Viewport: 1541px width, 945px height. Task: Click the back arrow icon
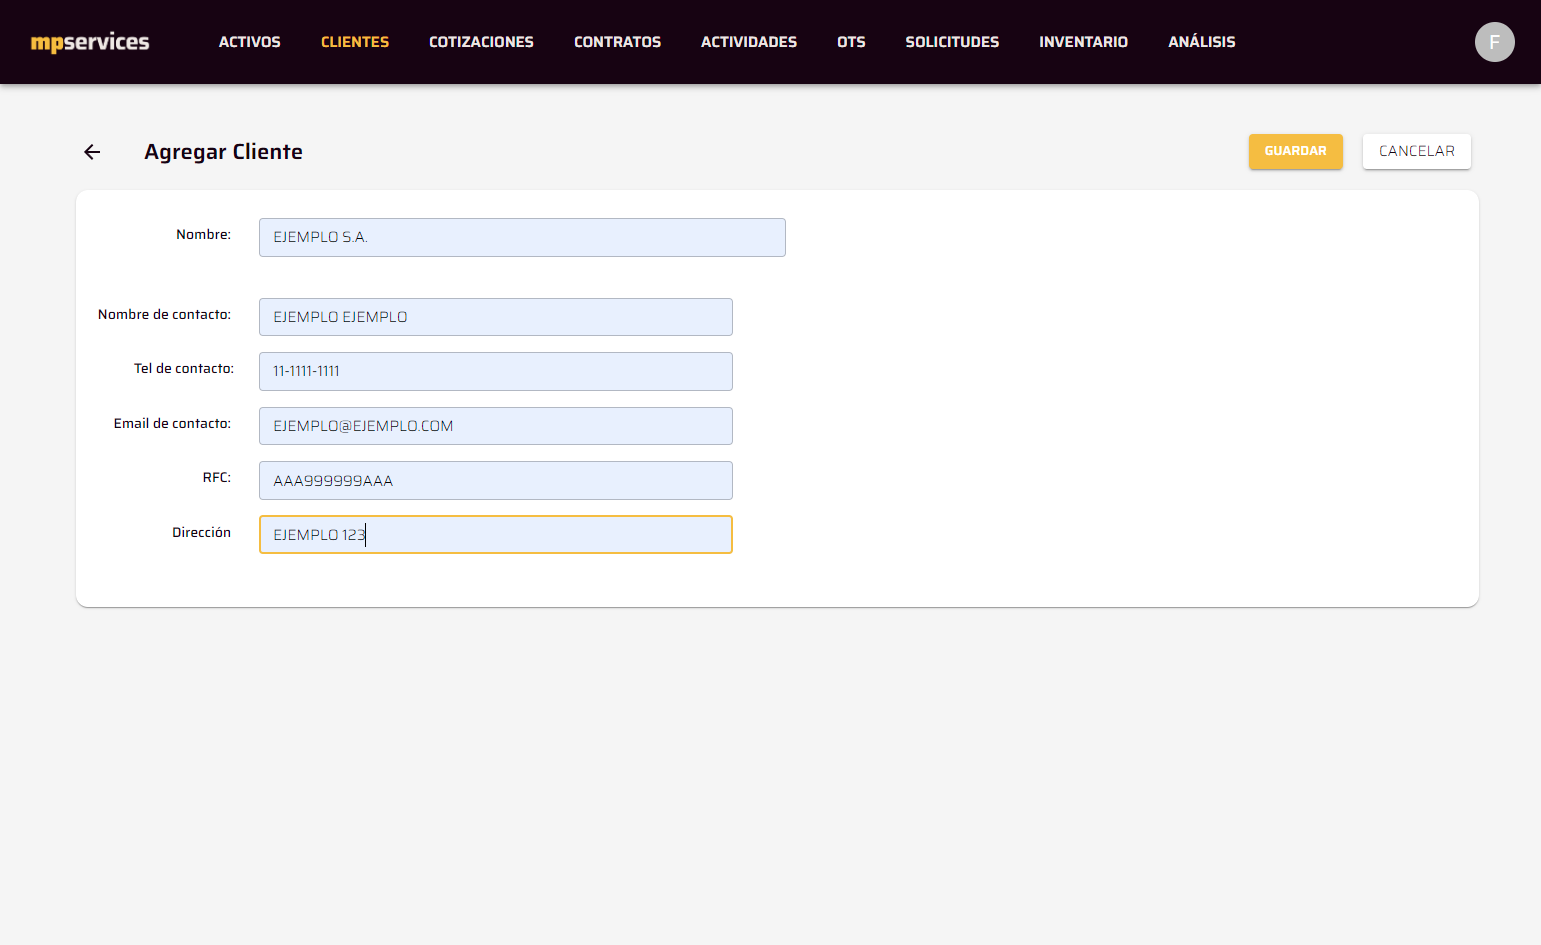92,152
